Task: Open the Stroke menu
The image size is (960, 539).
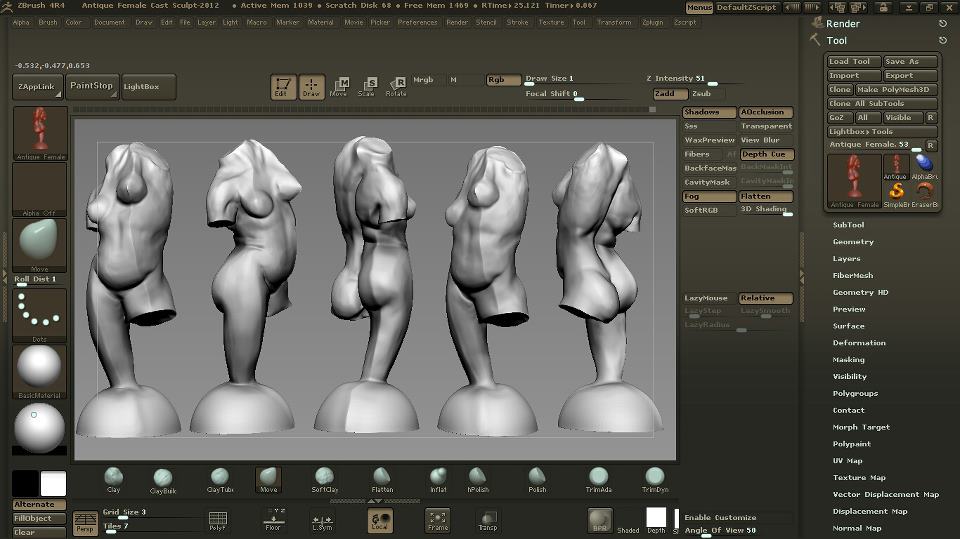Action: click(x=517, y=23)
